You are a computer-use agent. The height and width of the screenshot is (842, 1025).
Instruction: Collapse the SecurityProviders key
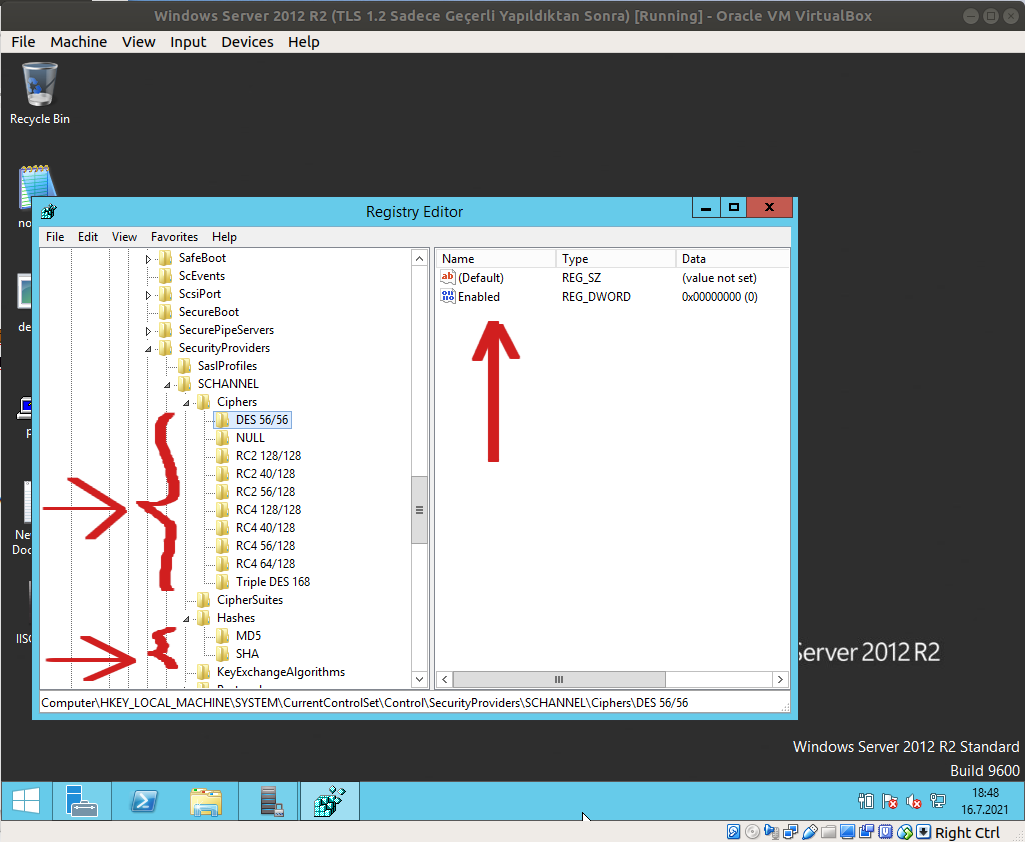click(148, 349)
